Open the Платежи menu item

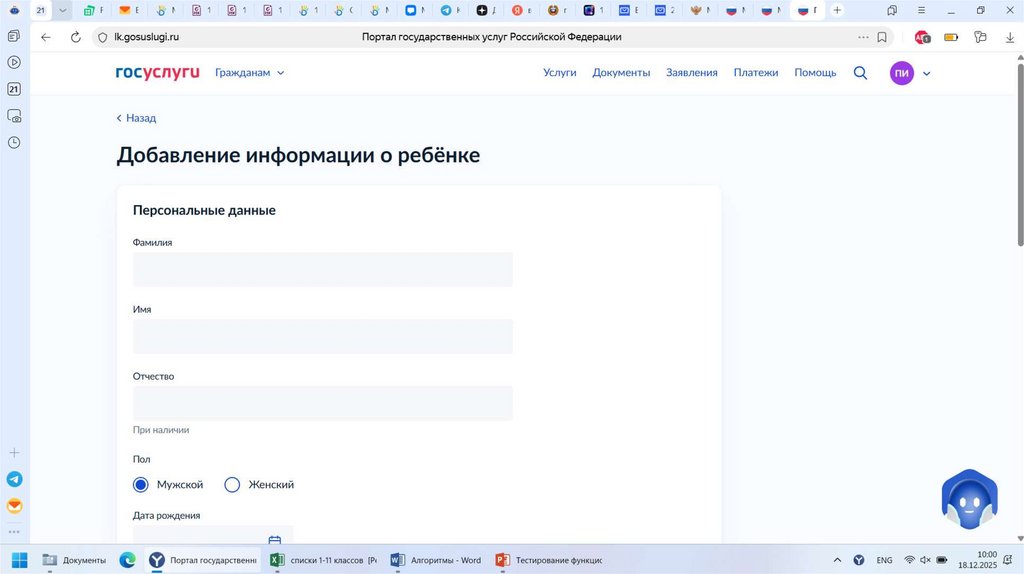755,73
